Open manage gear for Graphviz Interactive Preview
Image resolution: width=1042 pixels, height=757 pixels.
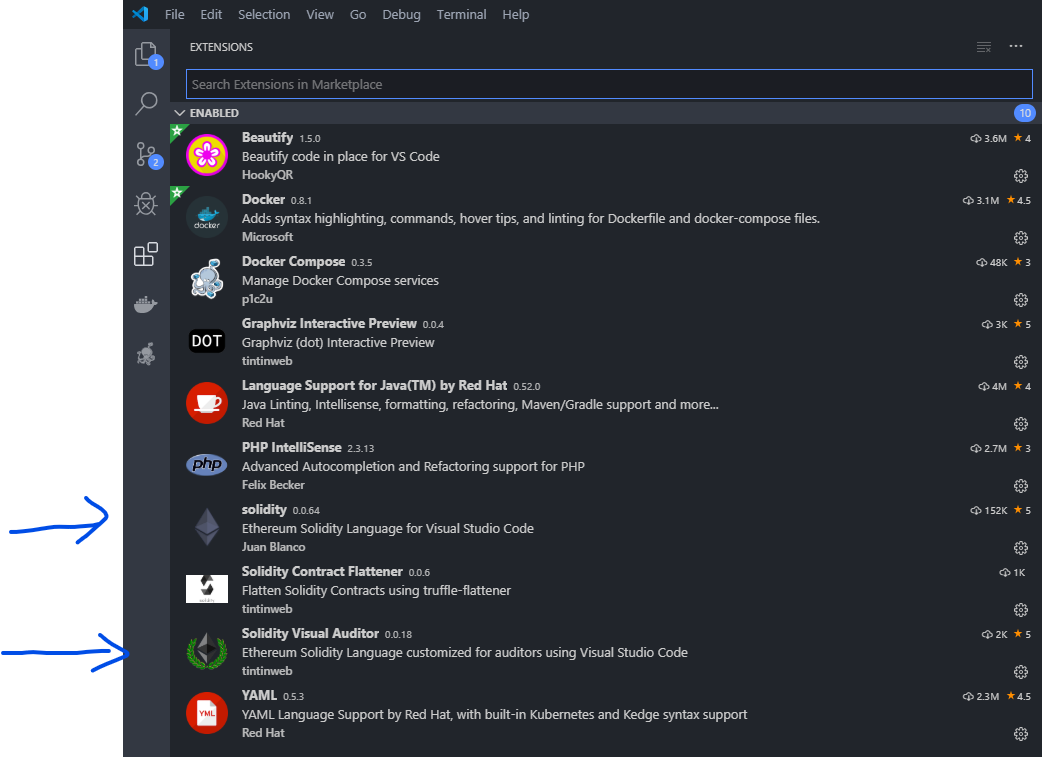click(1021, 362)
